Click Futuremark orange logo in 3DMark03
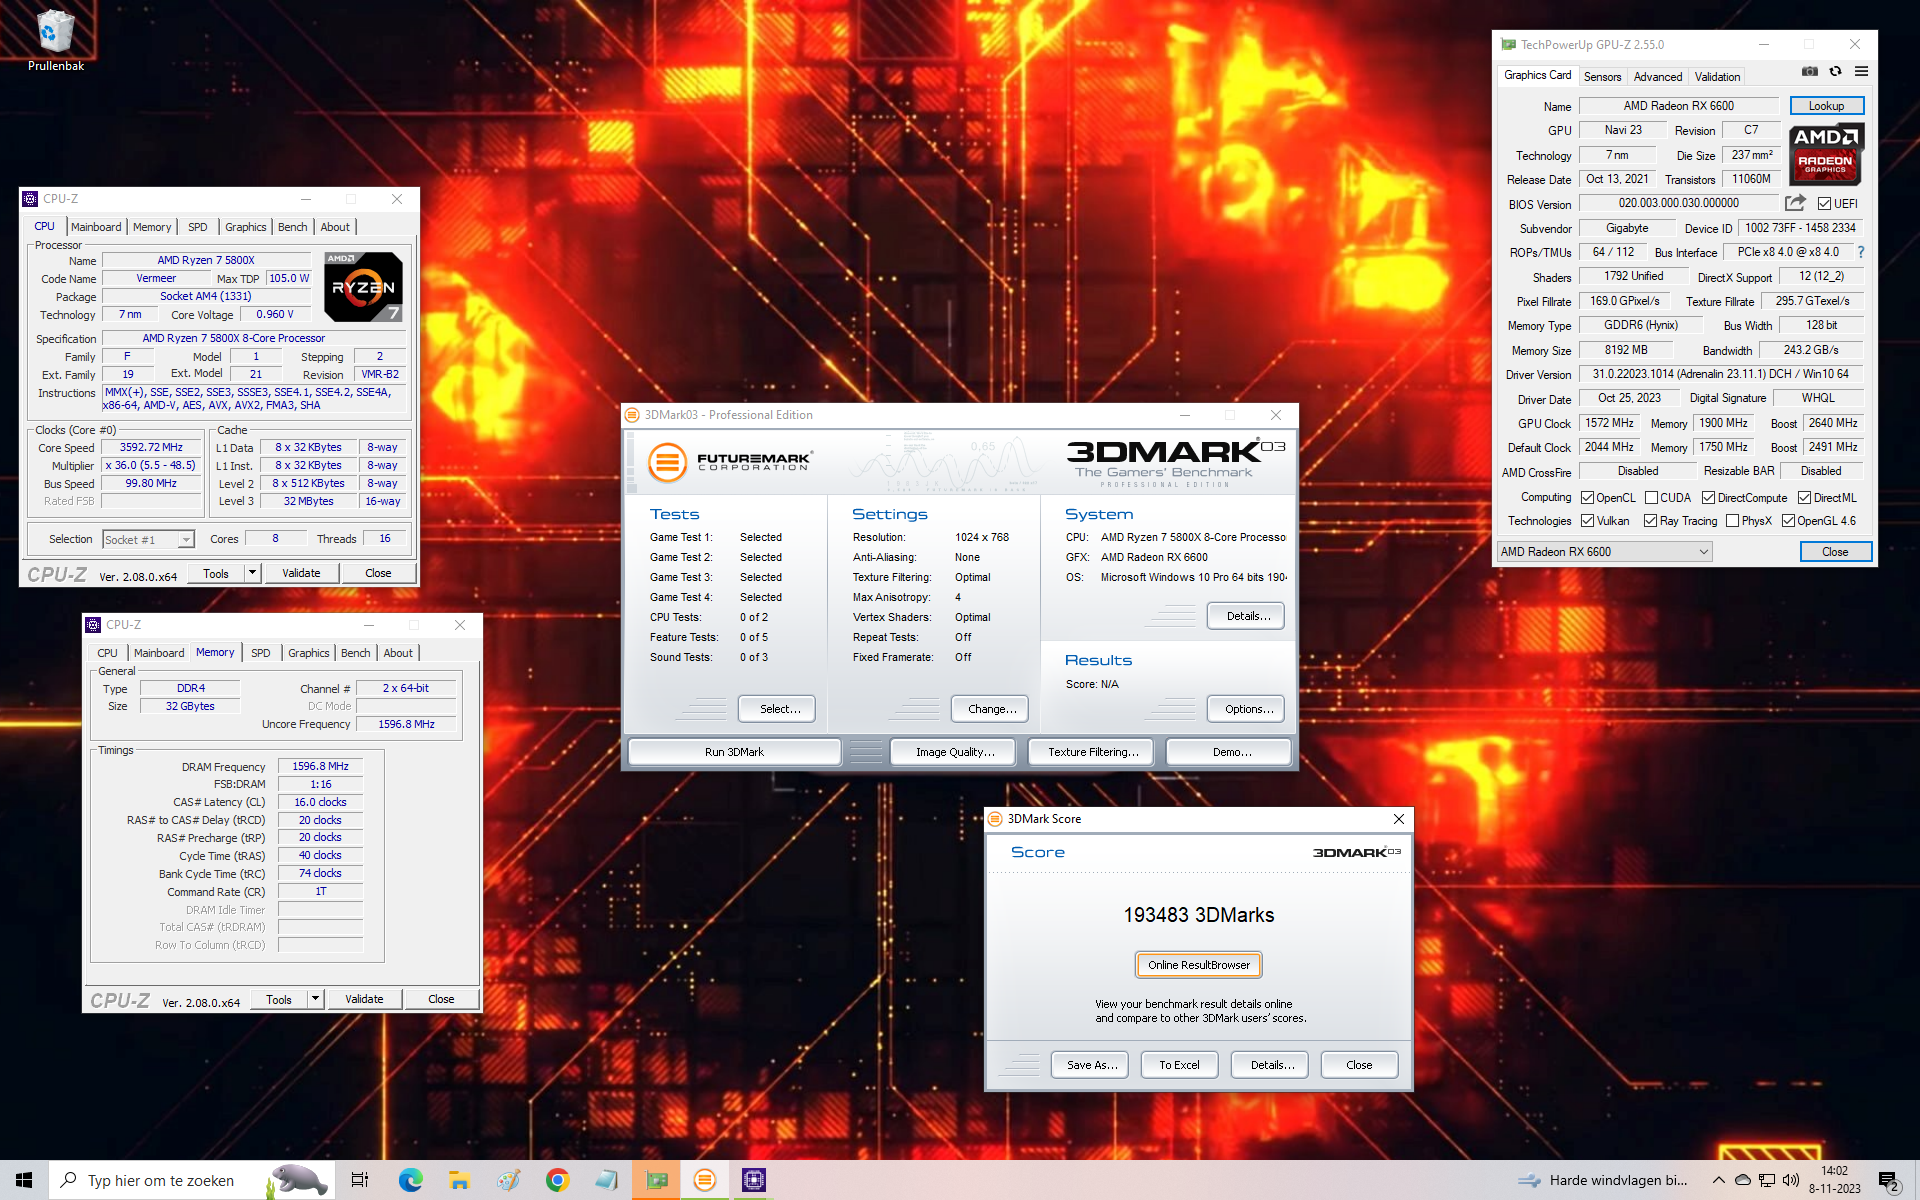This screenshot has height=1200, width=1920. (667, 462)
